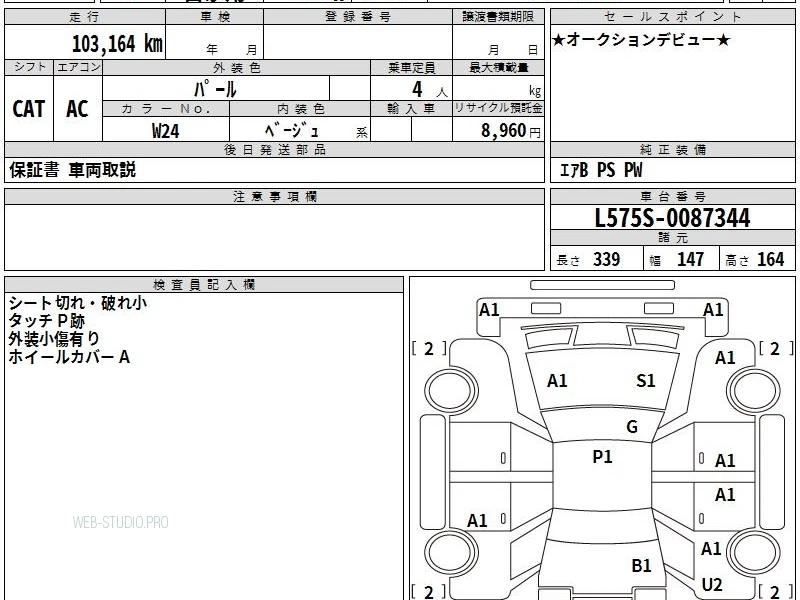
Task: Click the AC air conditioner value
Action: coord(78,109)
